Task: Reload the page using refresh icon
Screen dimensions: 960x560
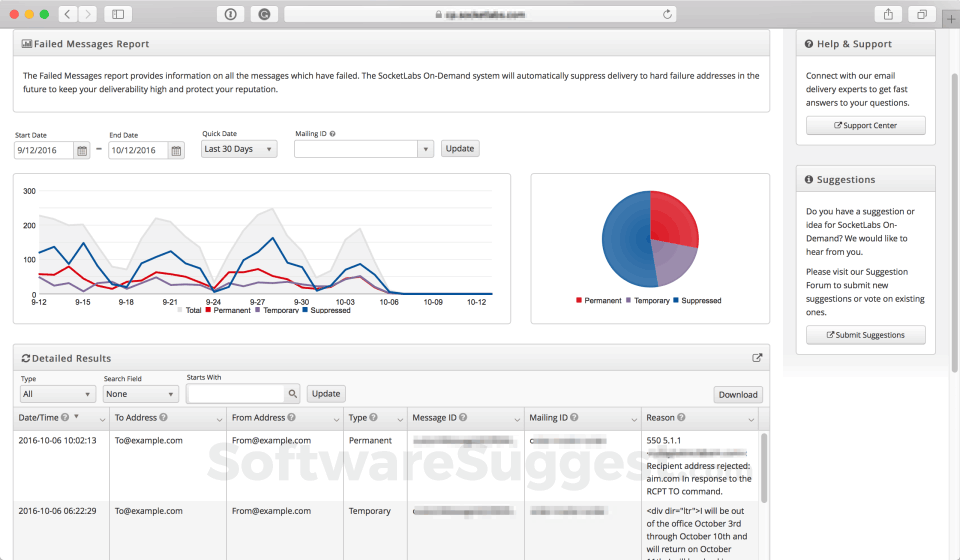Action: point(667,14)
